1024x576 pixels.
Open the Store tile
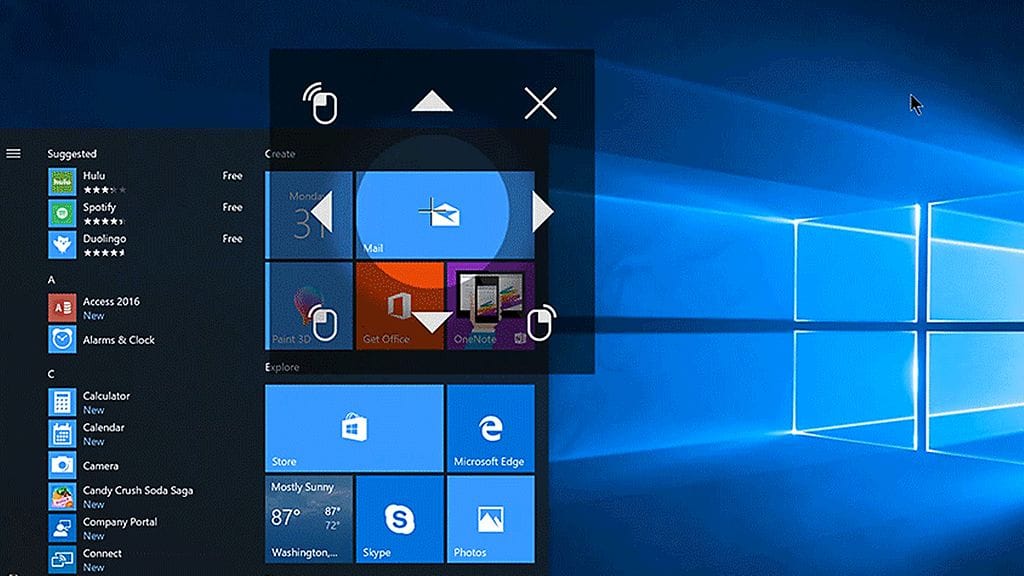(x=354, y=428)
